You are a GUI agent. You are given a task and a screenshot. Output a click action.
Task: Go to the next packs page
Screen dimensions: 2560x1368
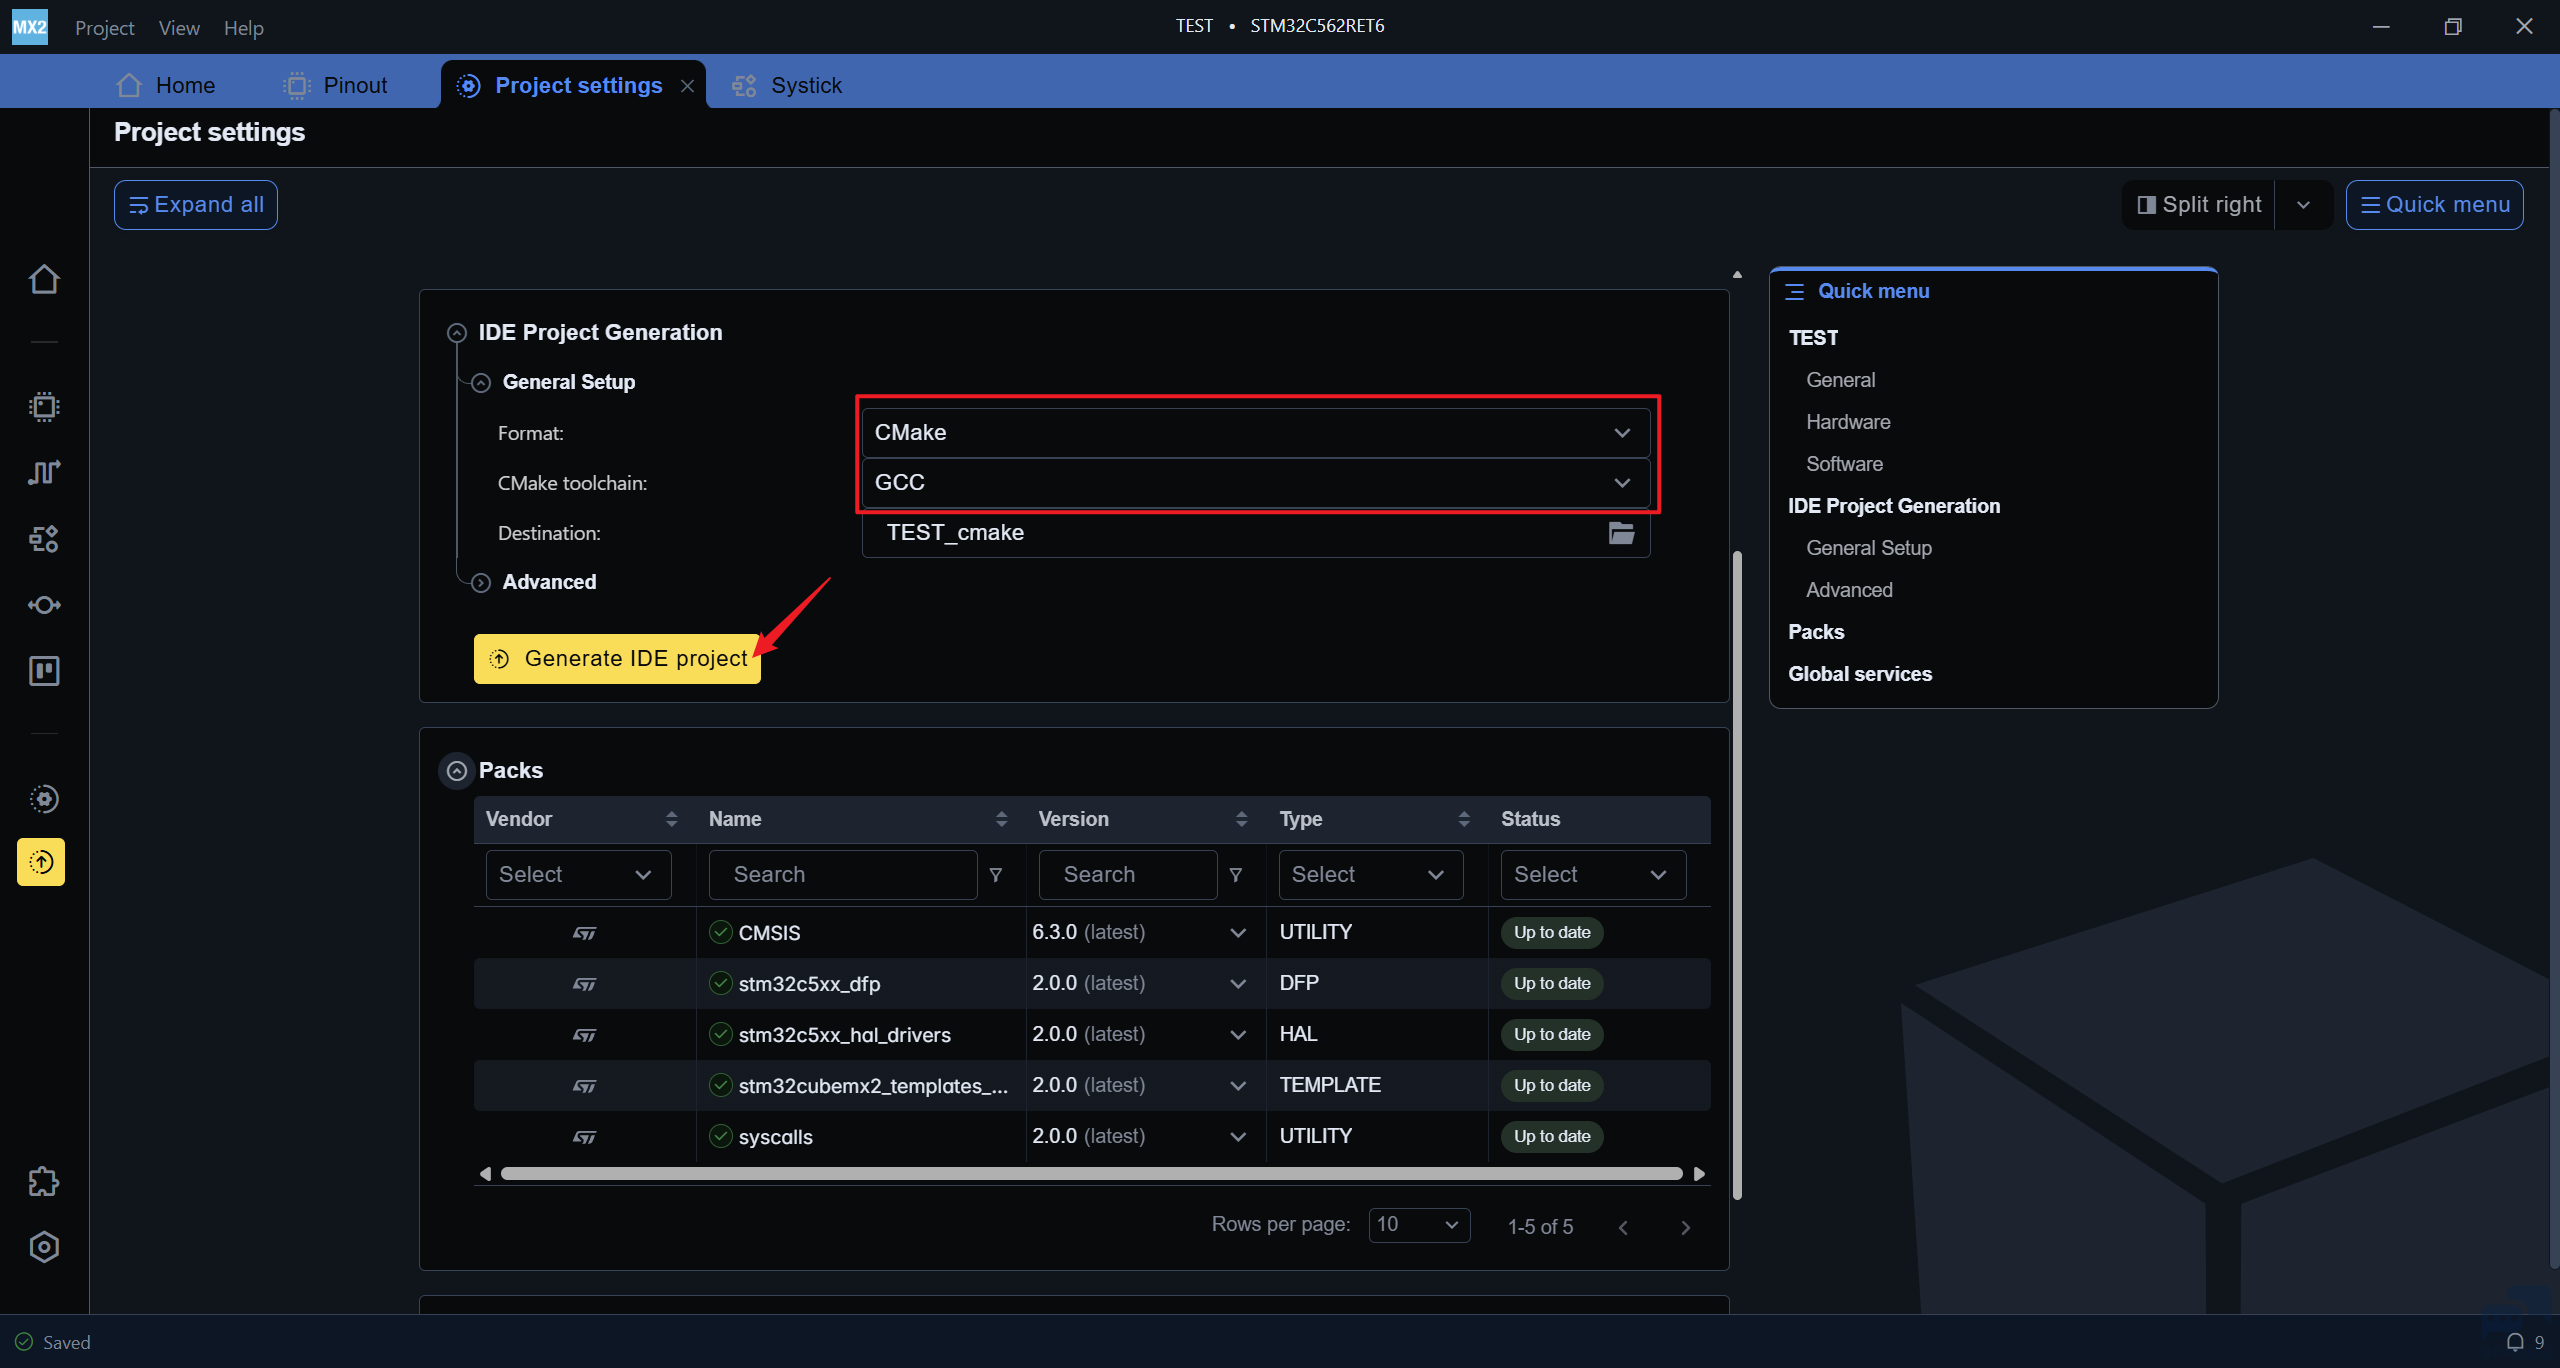[1685, 1227]
